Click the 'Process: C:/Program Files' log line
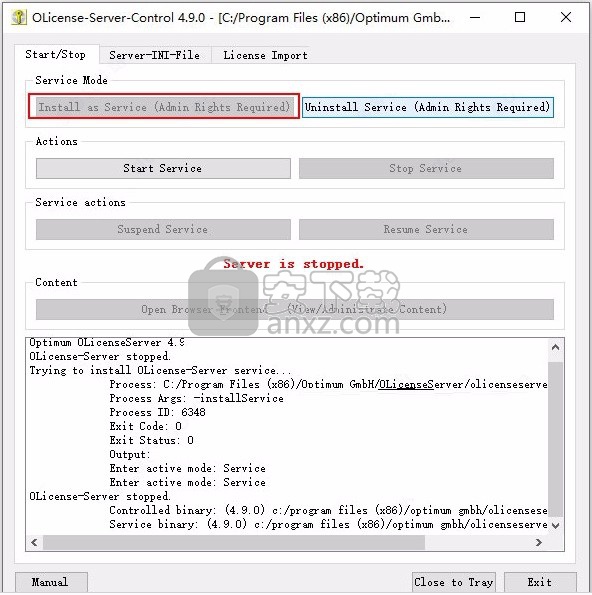The height and width of the screenshot is (595, 592). 328,384
